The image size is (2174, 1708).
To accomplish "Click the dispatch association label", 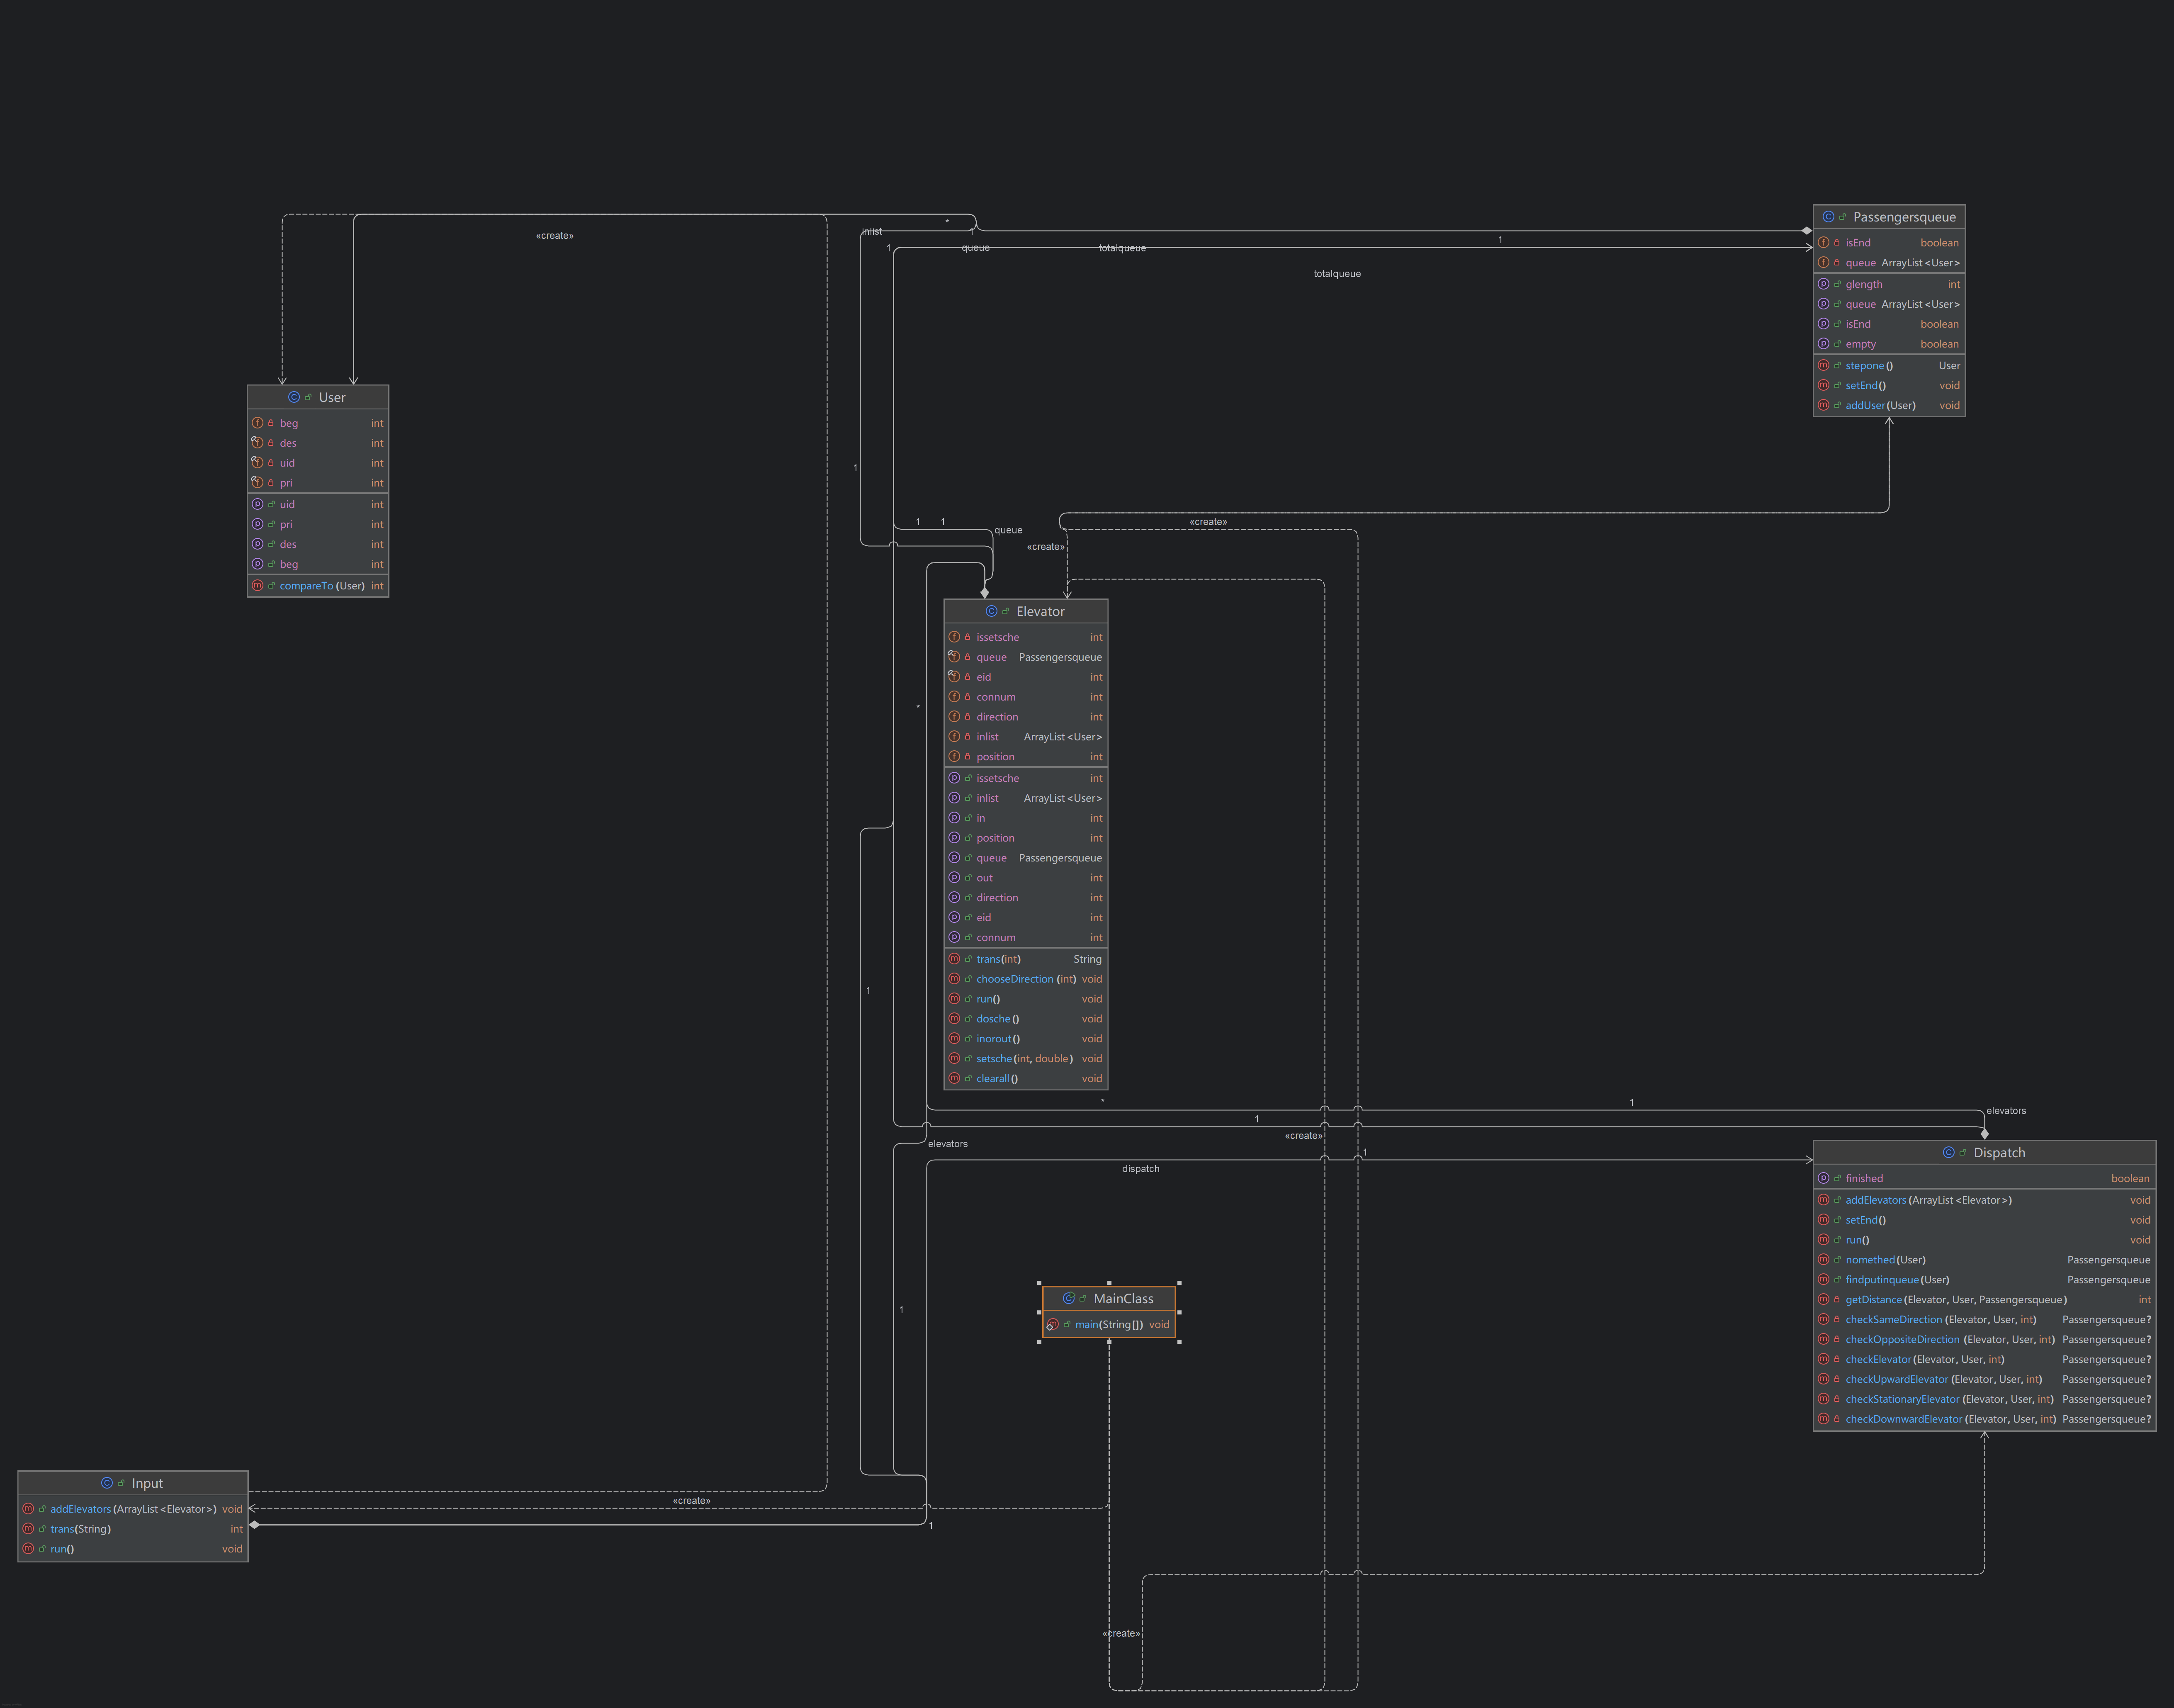I will (1140, 1168).
